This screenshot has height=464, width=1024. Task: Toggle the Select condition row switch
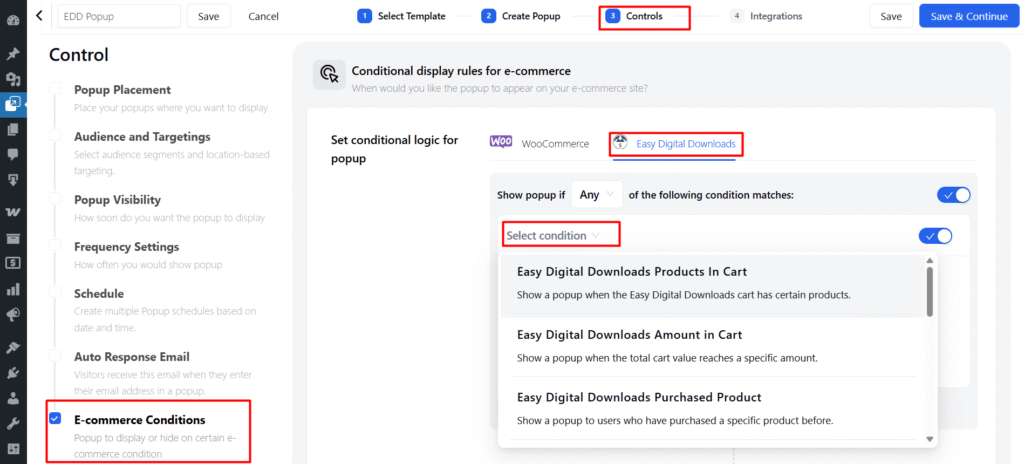pos(935,235)
